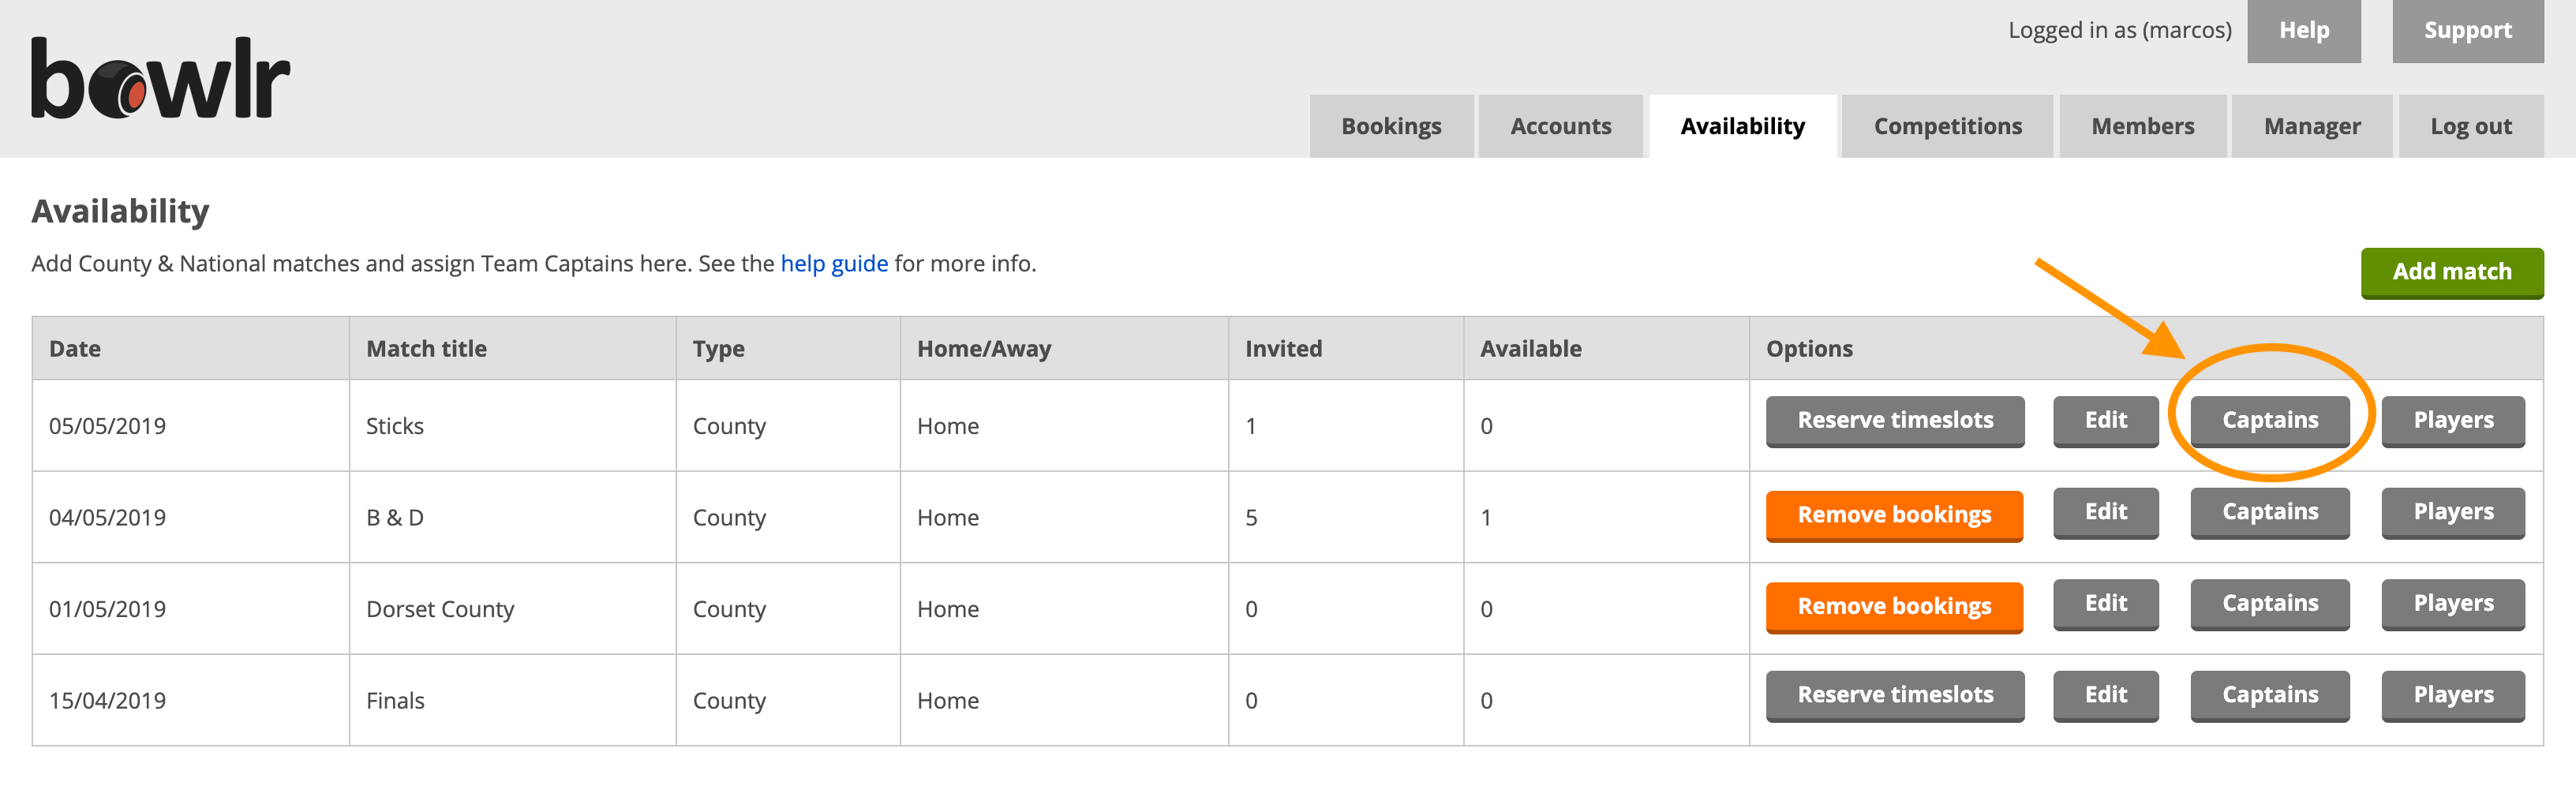The width and height of the screenshot is (2576, 797).
Task: Edit the B & D match
Action: coord(2105,512)
